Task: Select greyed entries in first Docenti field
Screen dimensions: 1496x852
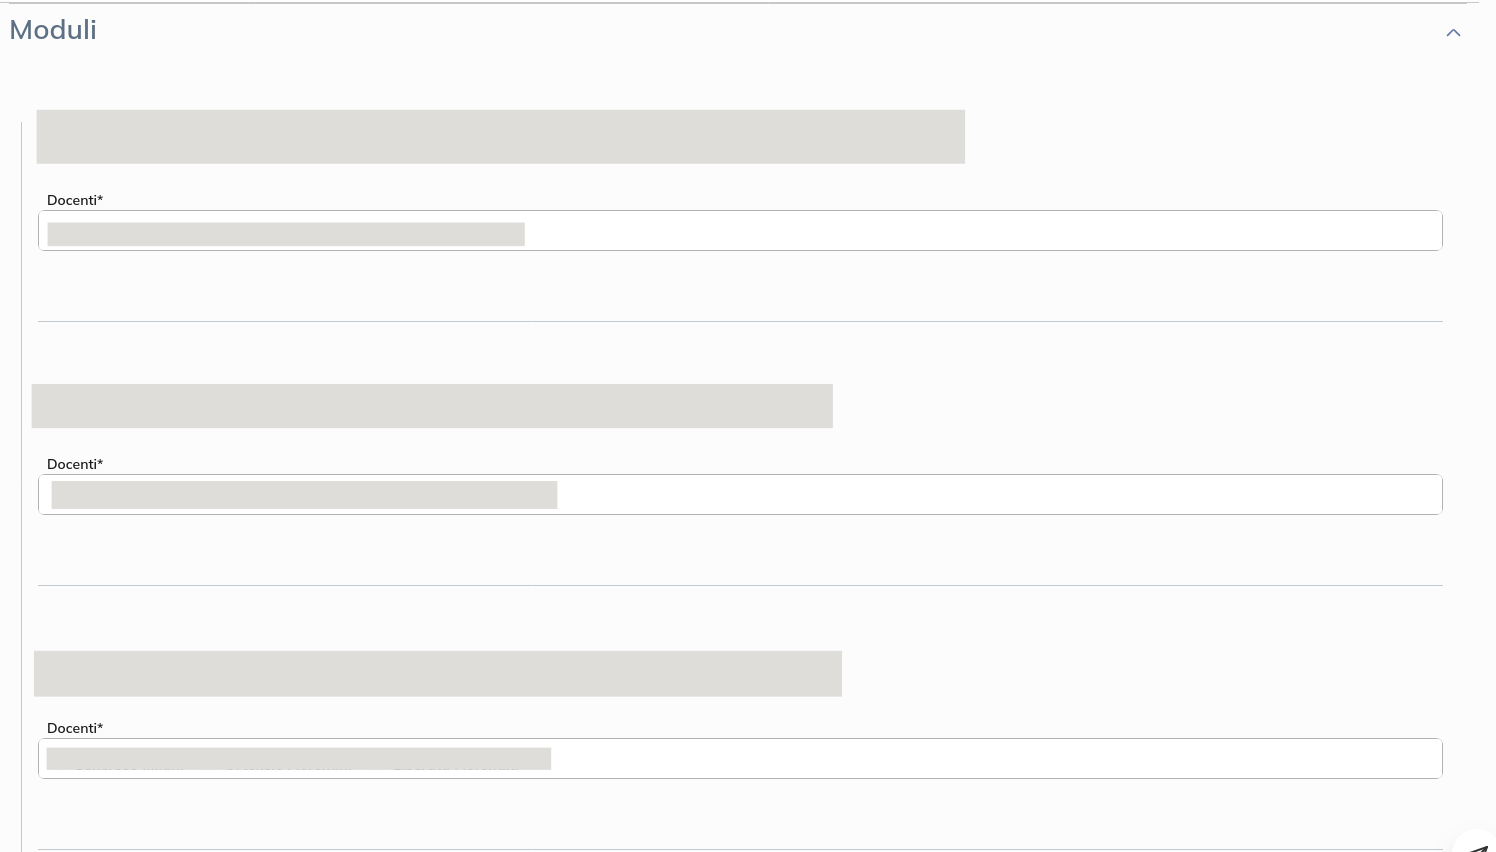Action: pyautogui.click(x=286, y=234)
